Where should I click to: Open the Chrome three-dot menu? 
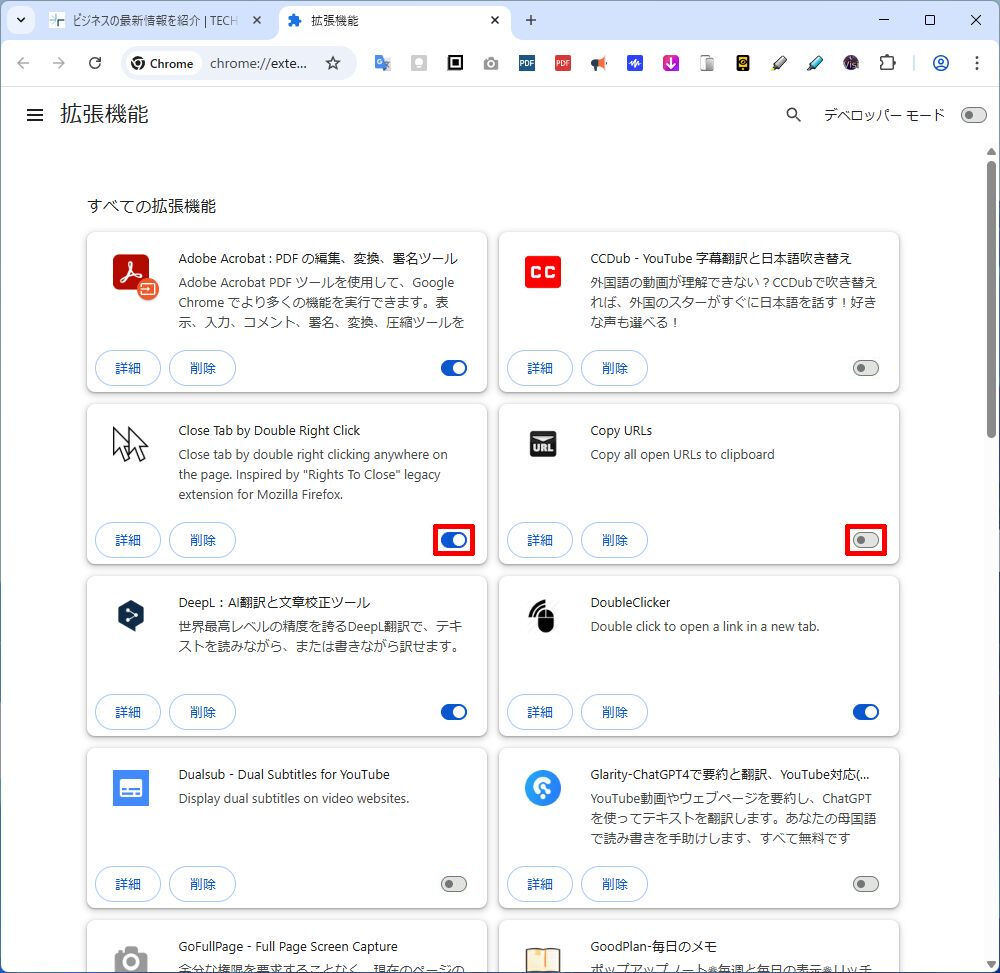coord(976,63)
